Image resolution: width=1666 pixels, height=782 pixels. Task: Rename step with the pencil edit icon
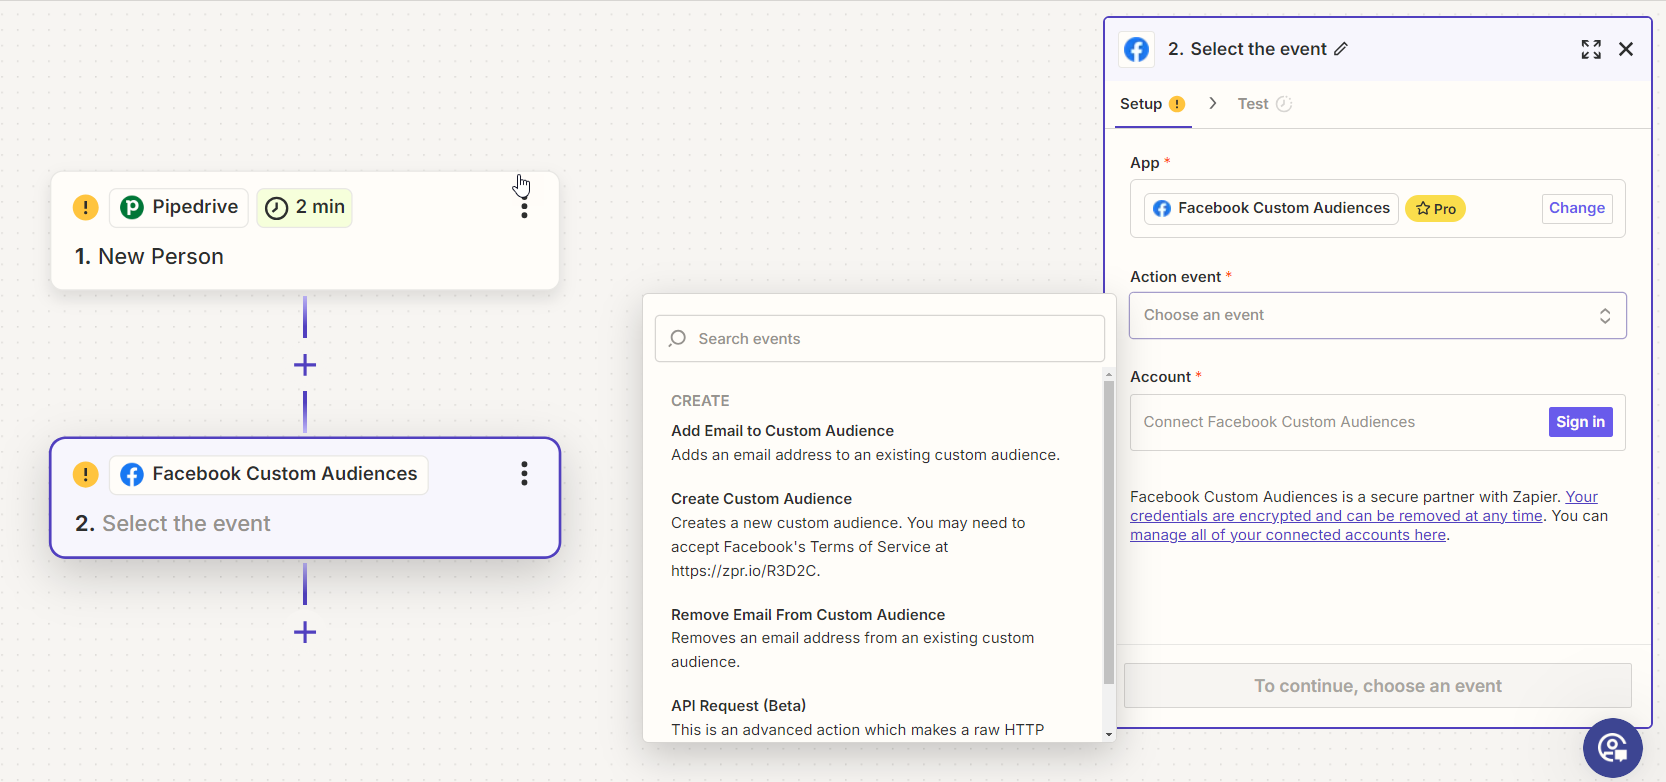(x=1341, y=49)
